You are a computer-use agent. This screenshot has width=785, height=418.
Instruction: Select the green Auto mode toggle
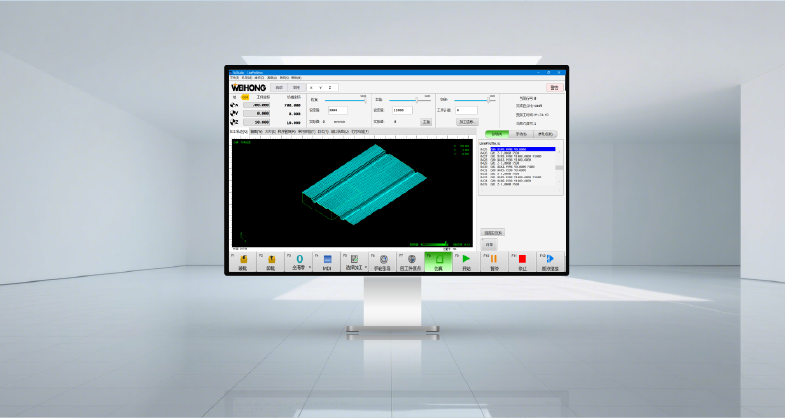(x=497, y=133)
